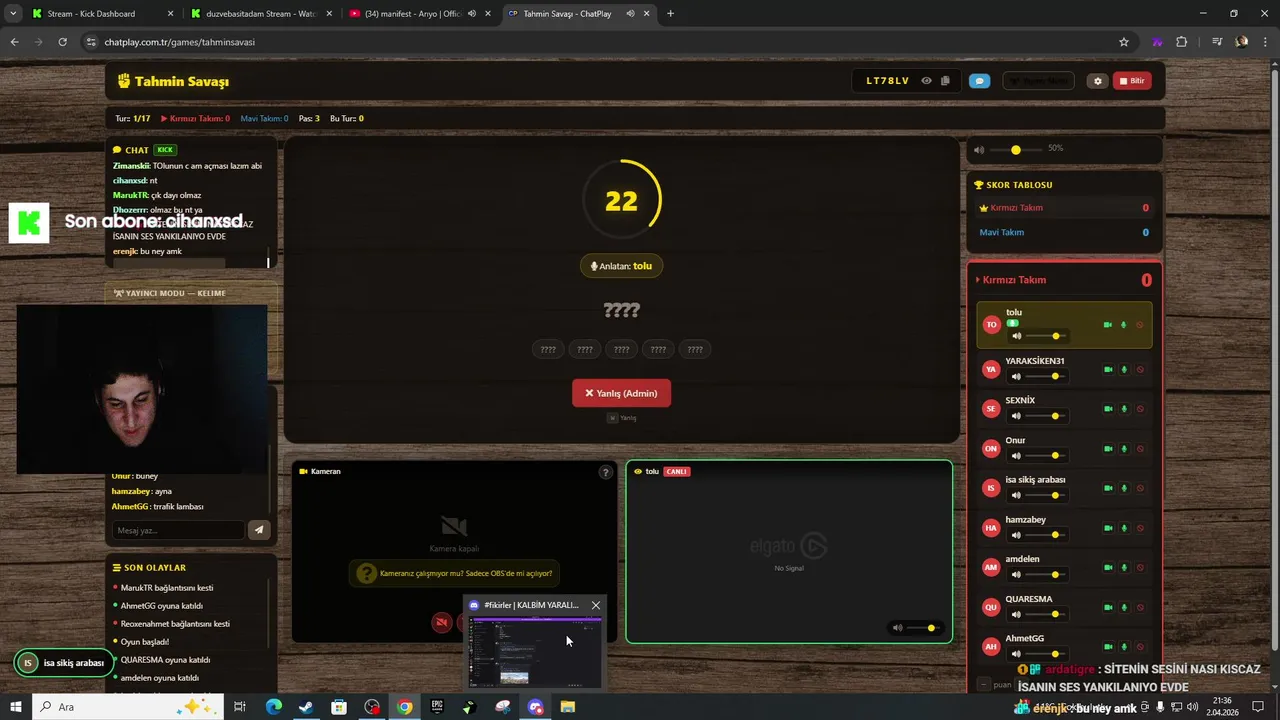Toggle Onur's microphone icon
The width and height of the screenshot is (1280, 720).
(x=1124, y=448)
